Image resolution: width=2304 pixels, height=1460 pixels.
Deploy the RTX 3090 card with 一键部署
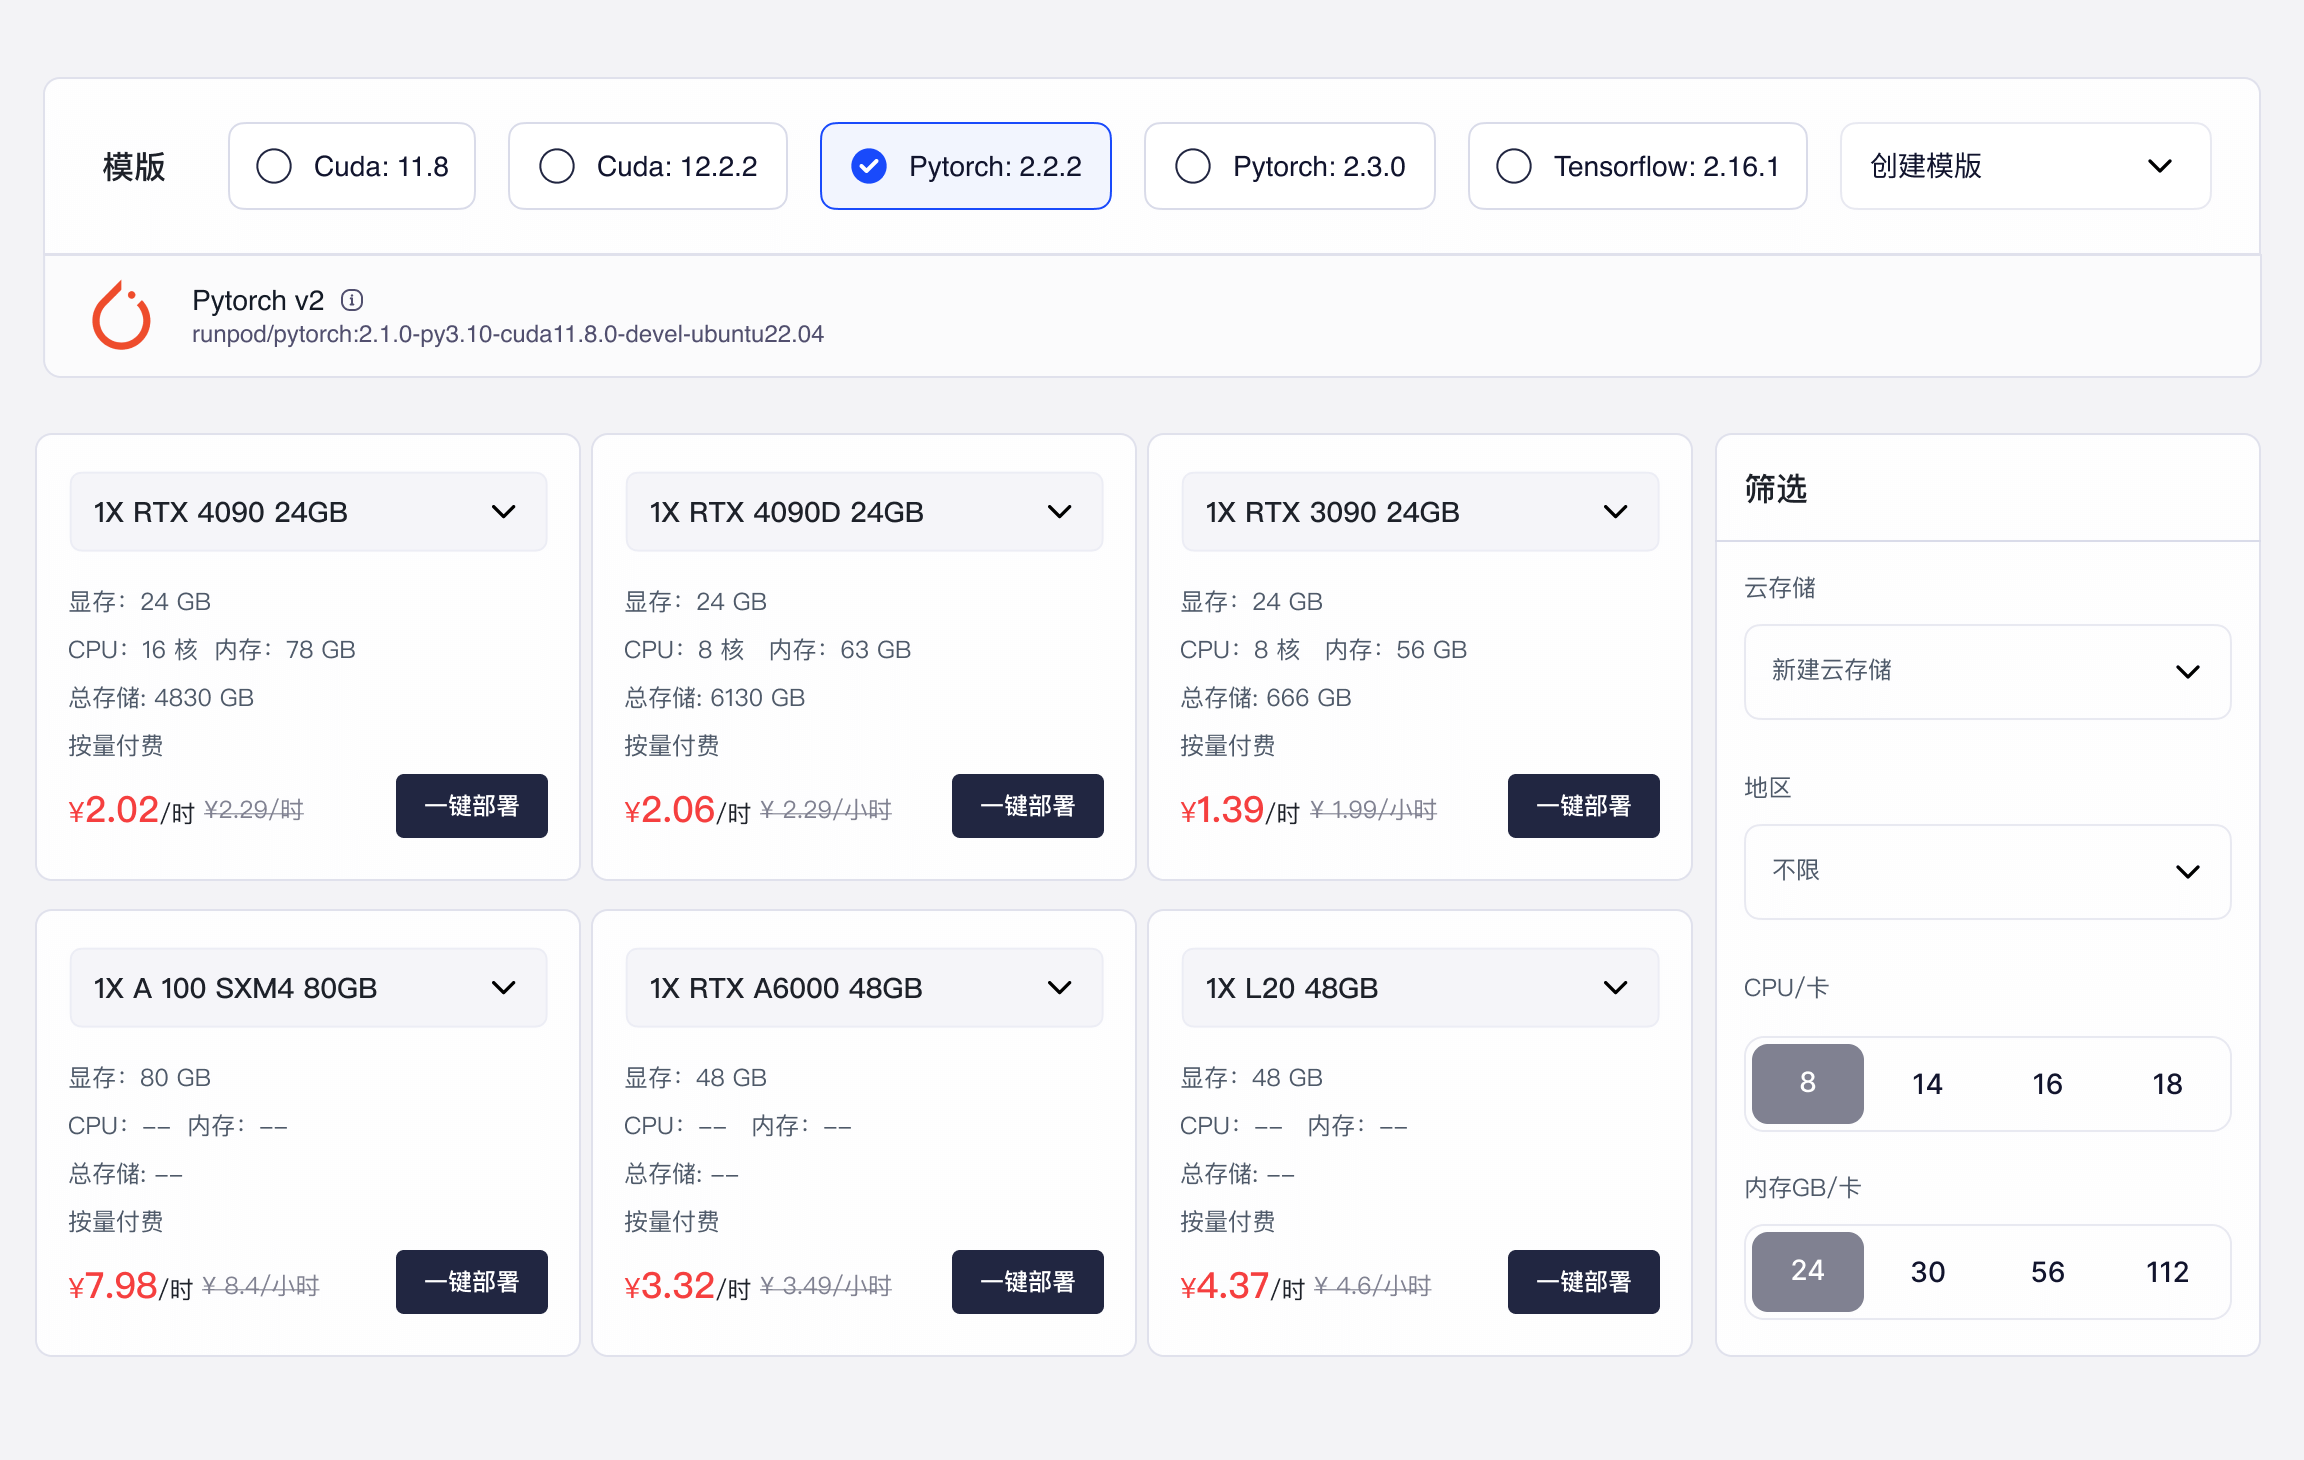(x=1584, y=806)
